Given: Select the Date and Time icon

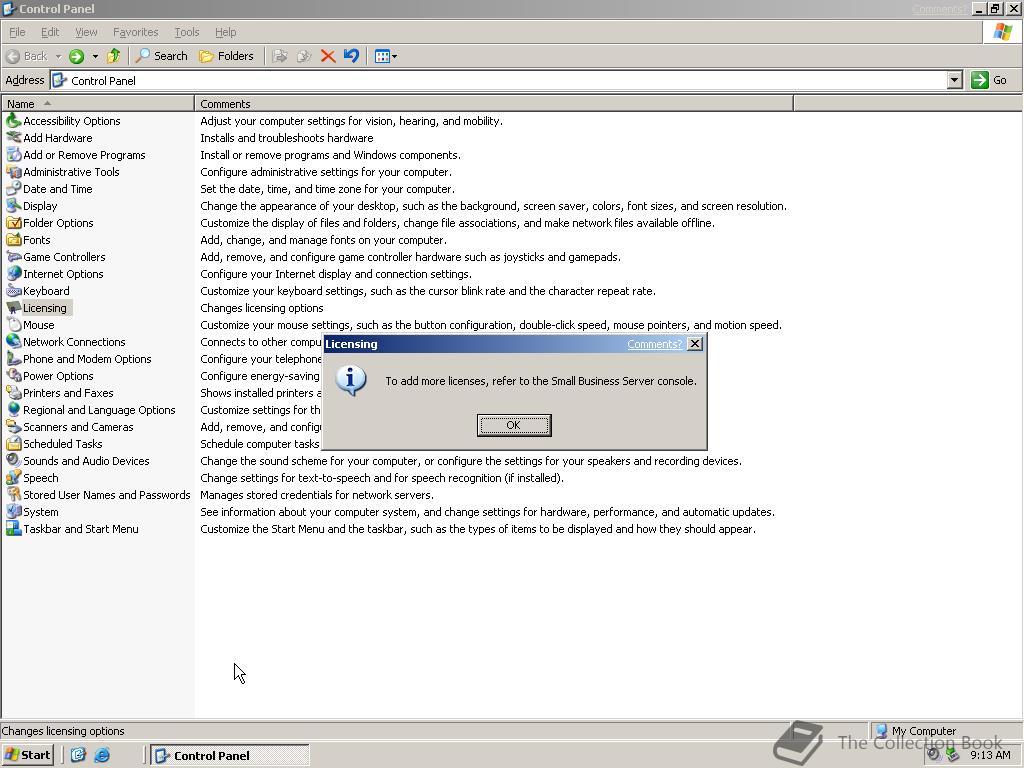Looking at the screenshot, I should click(x=13, y=189).
